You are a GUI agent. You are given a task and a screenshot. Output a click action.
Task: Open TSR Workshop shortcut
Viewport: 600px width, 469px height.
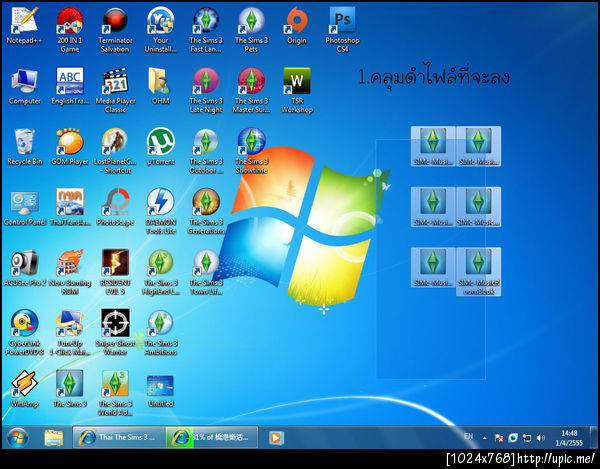pyautogui.click(x=297, y=91)
